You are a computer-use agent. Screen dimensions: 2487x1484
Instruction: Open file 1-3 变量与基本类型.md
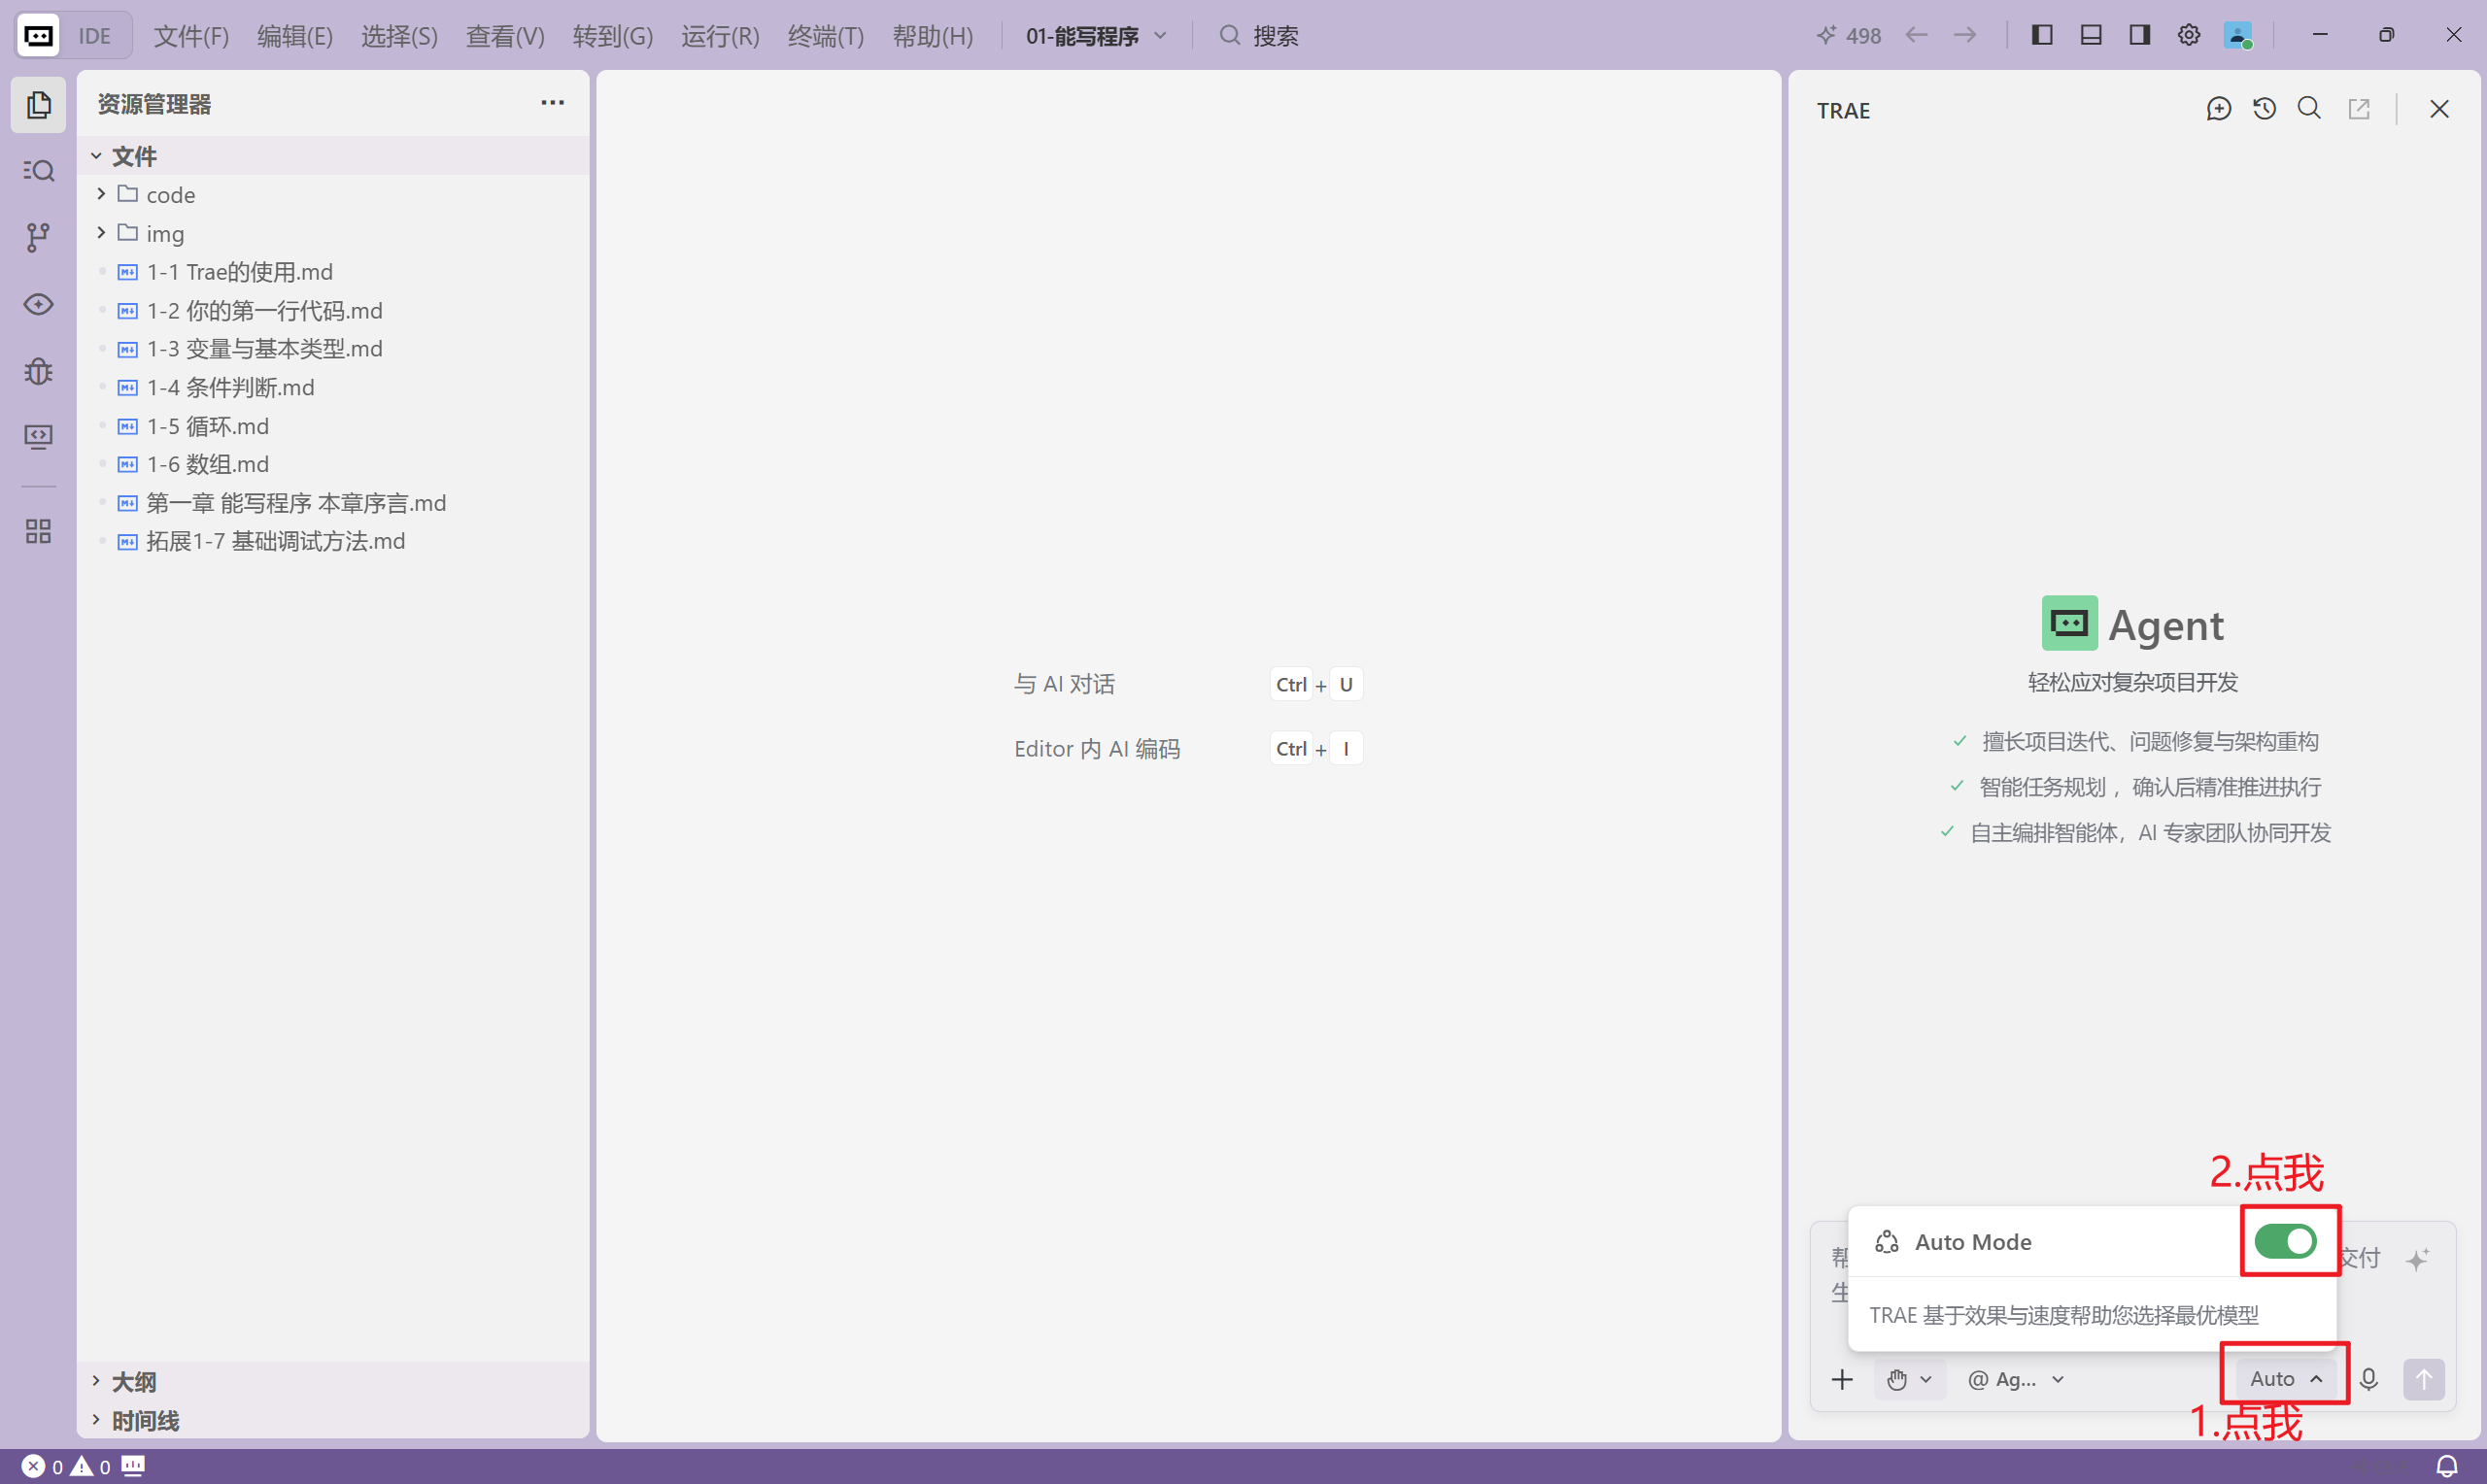pos(333,349)
